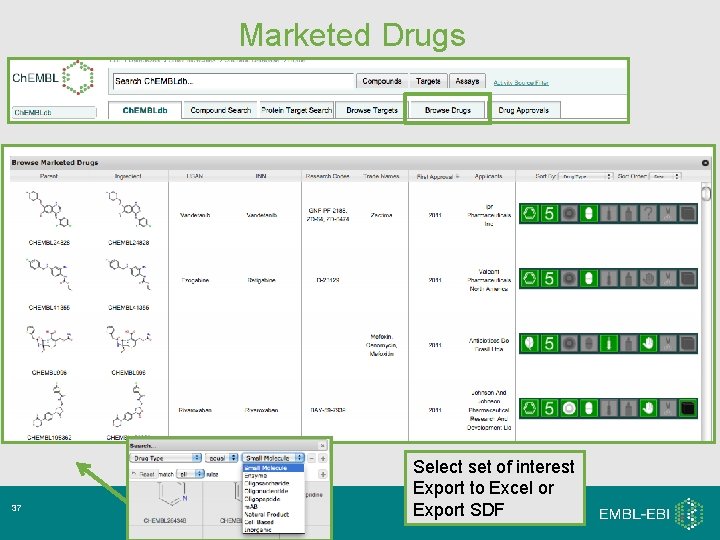This screenshot has height=540, width=720.
Task: Click the Parent column header
Action: click(49, 176)
